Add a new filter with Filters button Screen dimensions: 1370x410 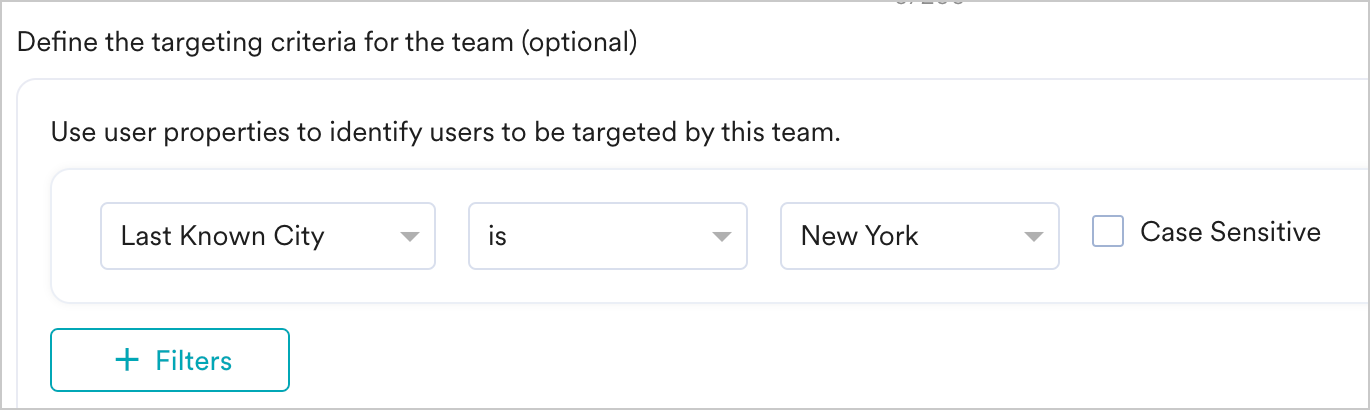pyautogui.click(x=170, y=360)
